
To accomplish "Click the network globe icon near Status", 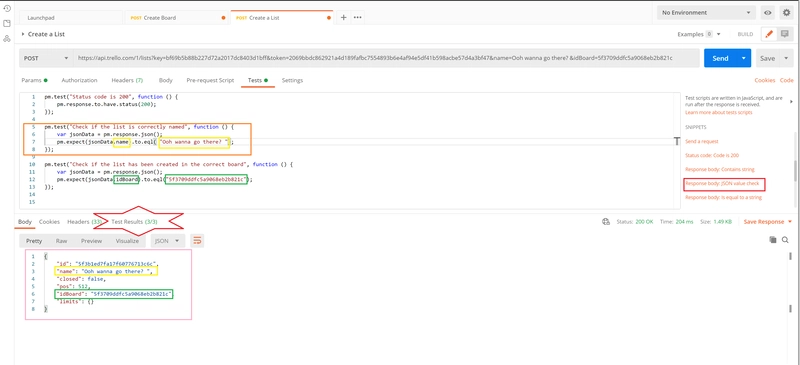I will [606, 222].
